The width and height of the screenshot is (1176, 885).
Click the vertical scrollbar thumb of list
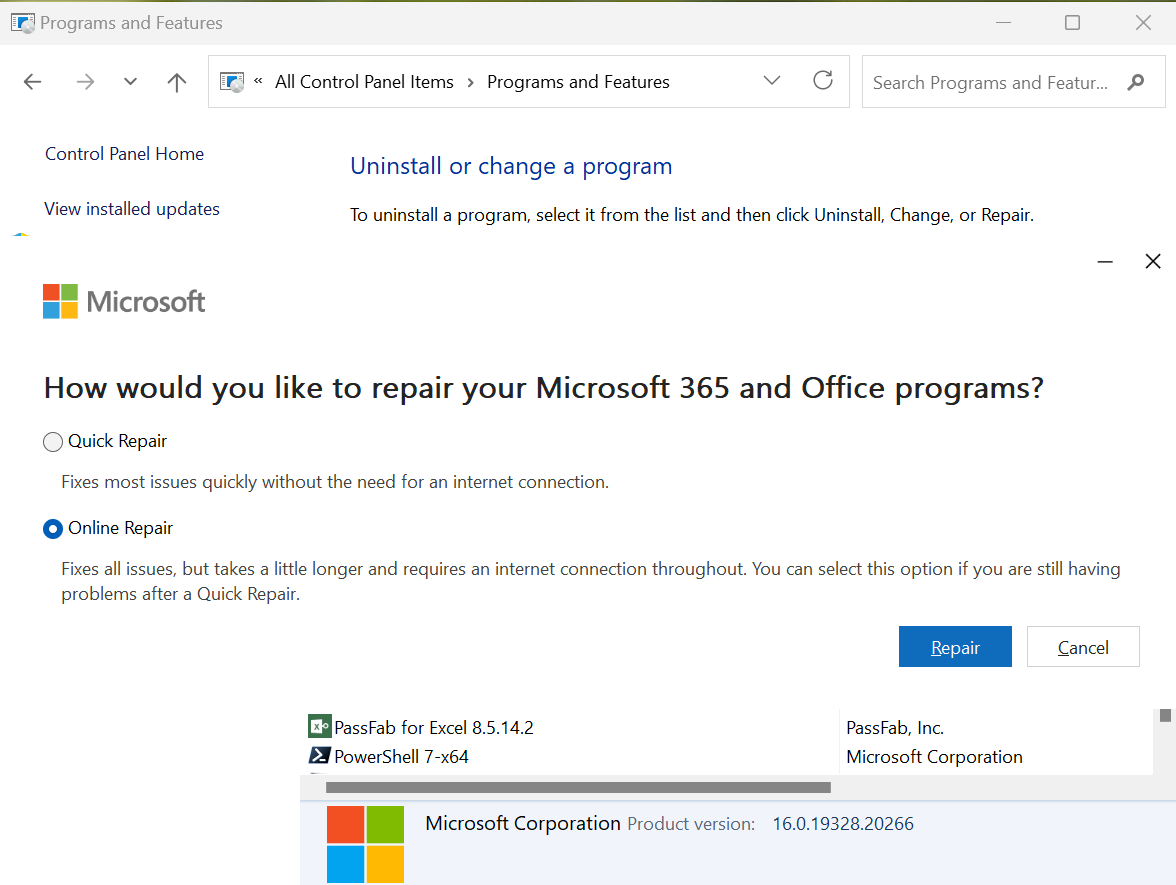[x=1165, y=716]
